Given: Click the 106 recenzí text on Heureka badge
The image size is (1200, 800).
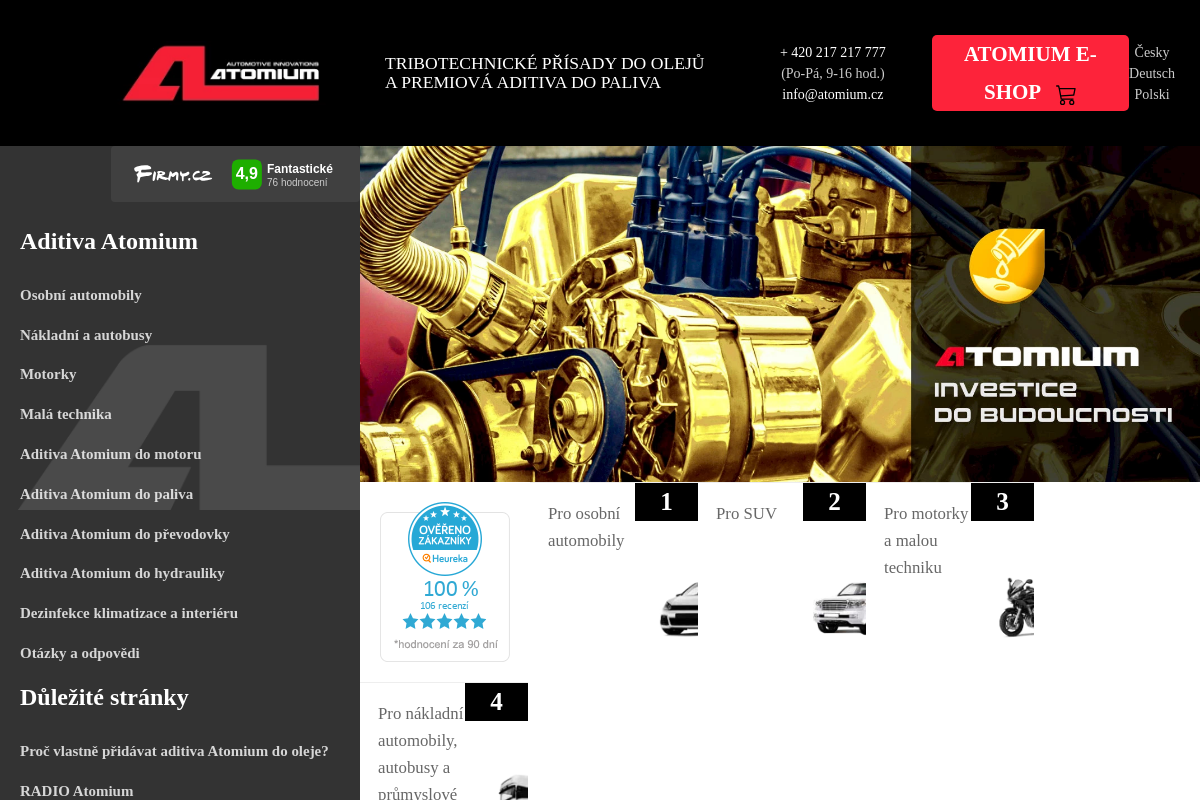Looking at the screenshot, I should 444,606.
